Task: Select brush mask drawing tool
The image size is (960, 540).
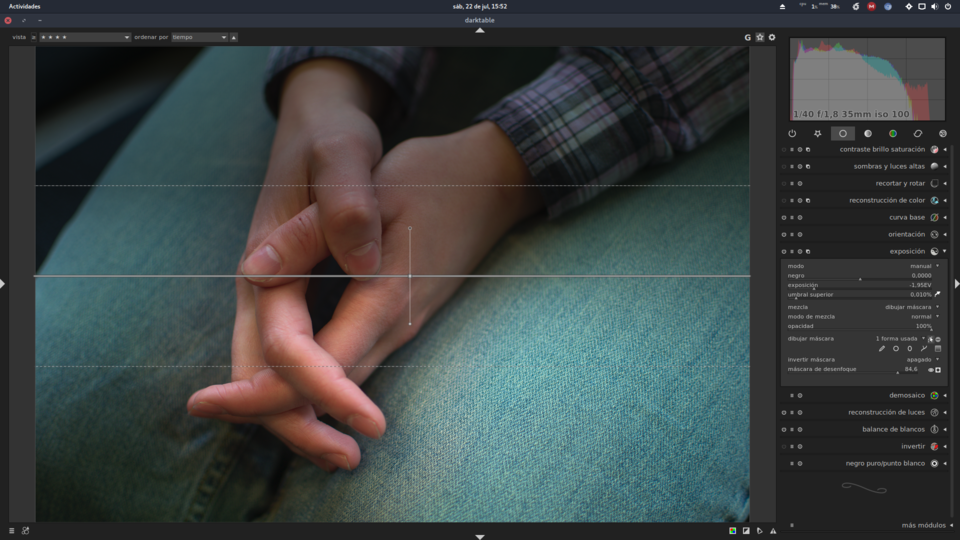Action: pos(882,349)
